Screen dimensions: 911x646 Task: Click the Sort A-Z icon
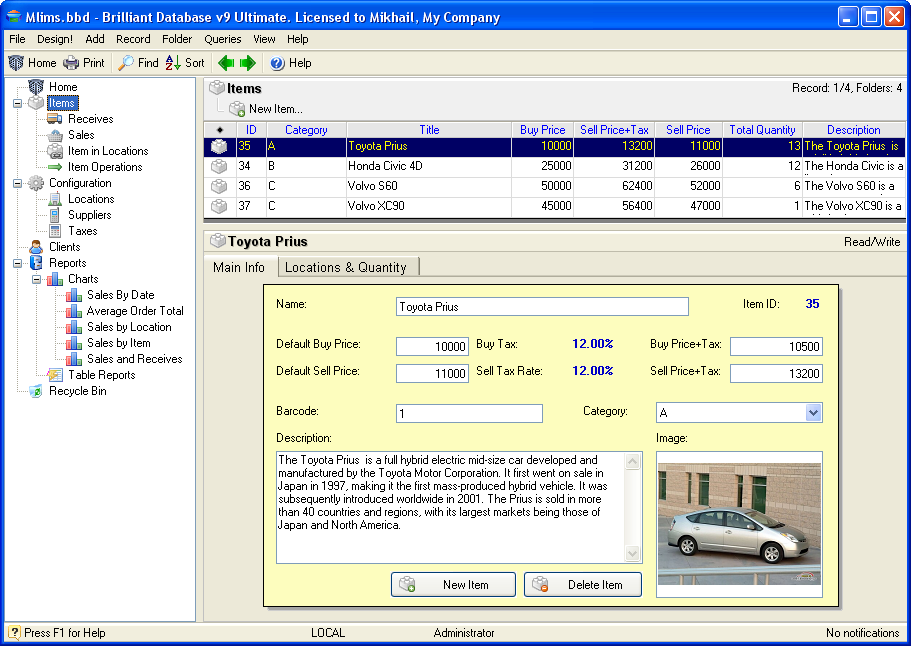[173, 63]
